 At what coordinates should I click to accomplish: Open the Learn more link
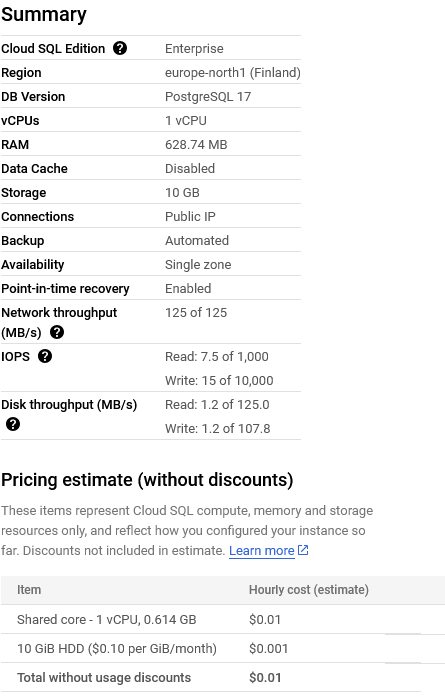[x=262, y=551]
